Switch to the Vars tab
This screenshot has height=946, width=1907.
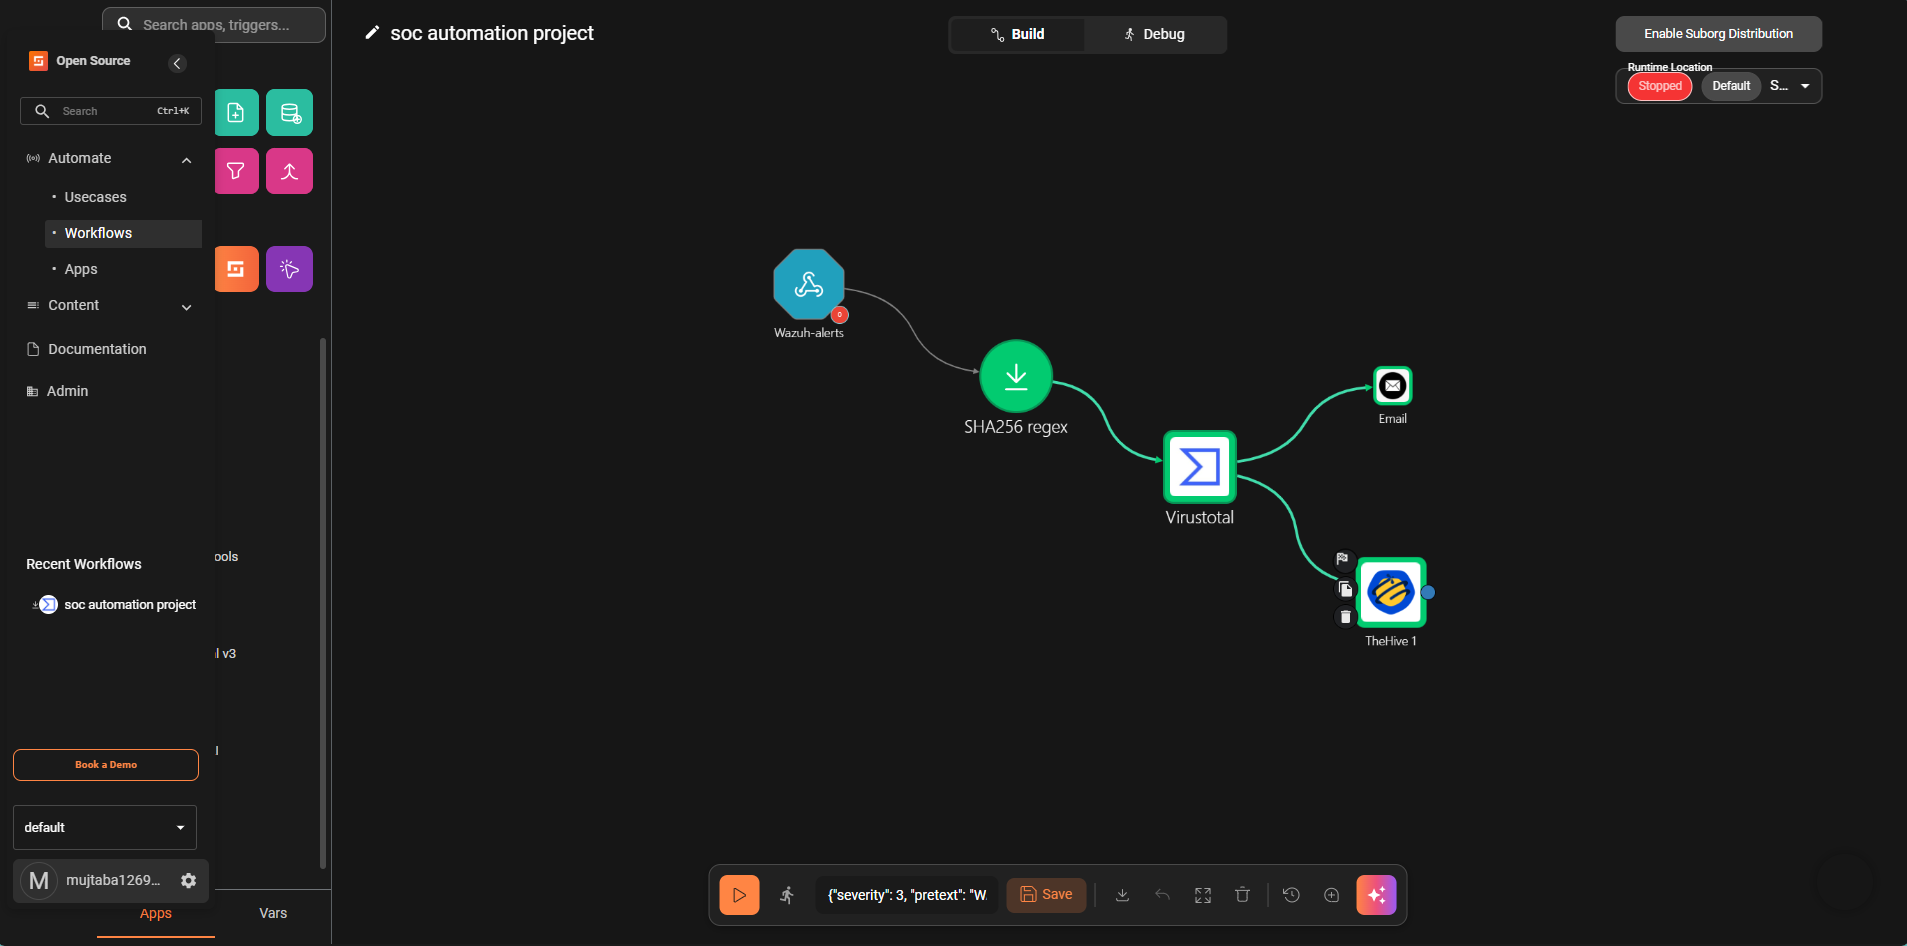click(273, 913)
